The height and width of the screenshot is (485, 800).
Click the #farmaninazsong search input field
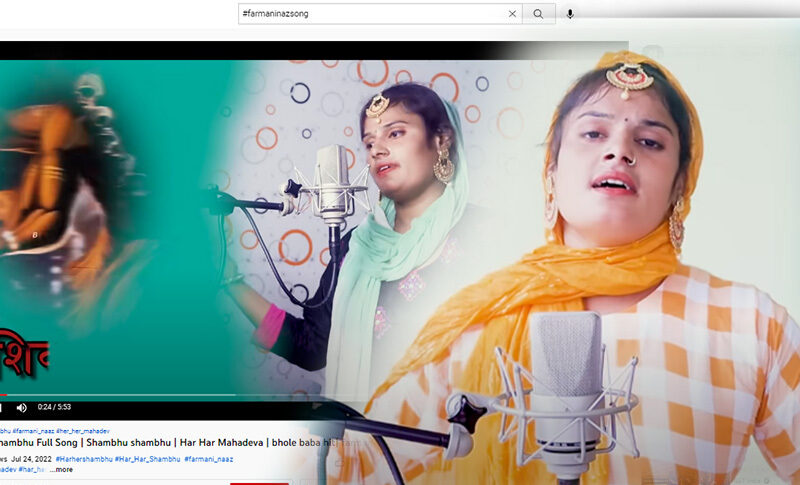pyautogui.click(x=370, y=14)
